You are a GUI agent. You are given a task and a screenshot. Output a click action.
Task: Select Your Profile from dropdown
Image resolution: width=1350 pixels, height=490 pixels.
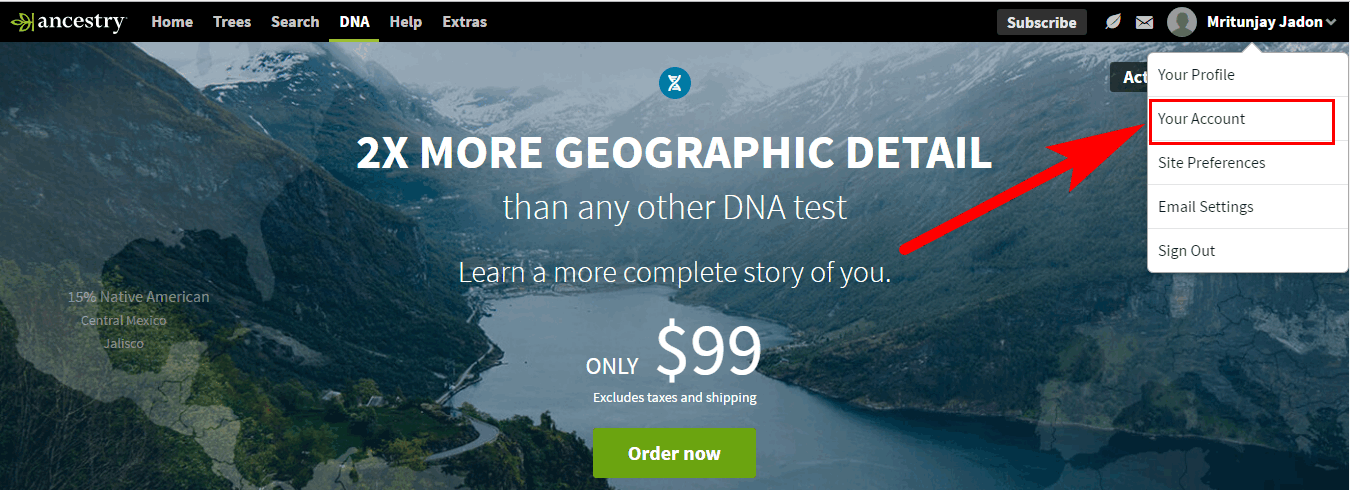(1248, 75)
